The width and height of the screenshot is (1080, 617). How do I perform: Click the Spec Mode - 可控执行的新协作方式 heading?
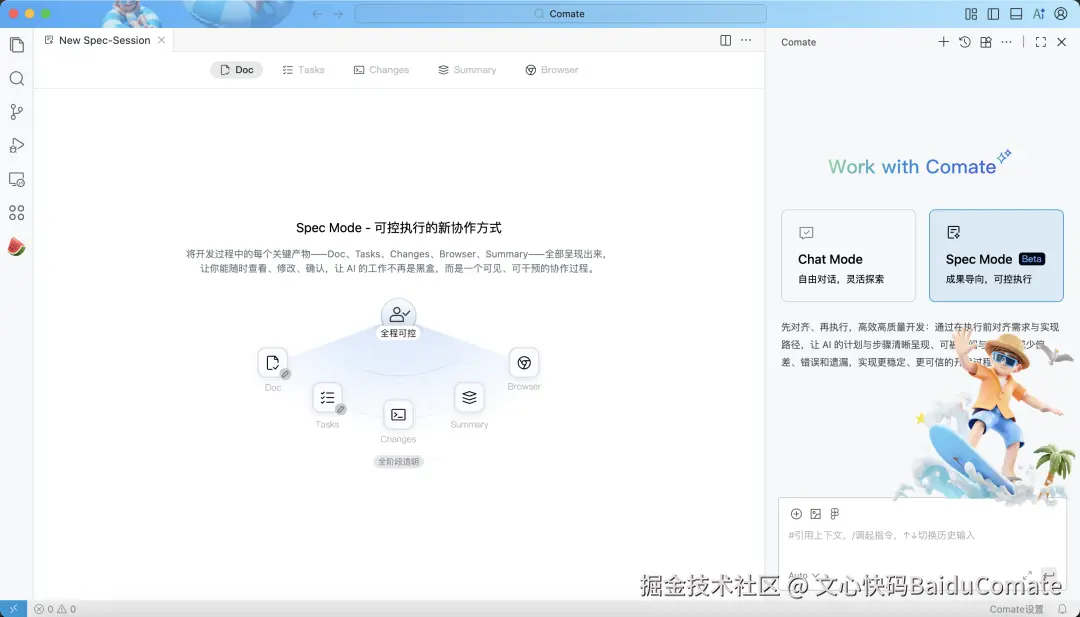399,228
